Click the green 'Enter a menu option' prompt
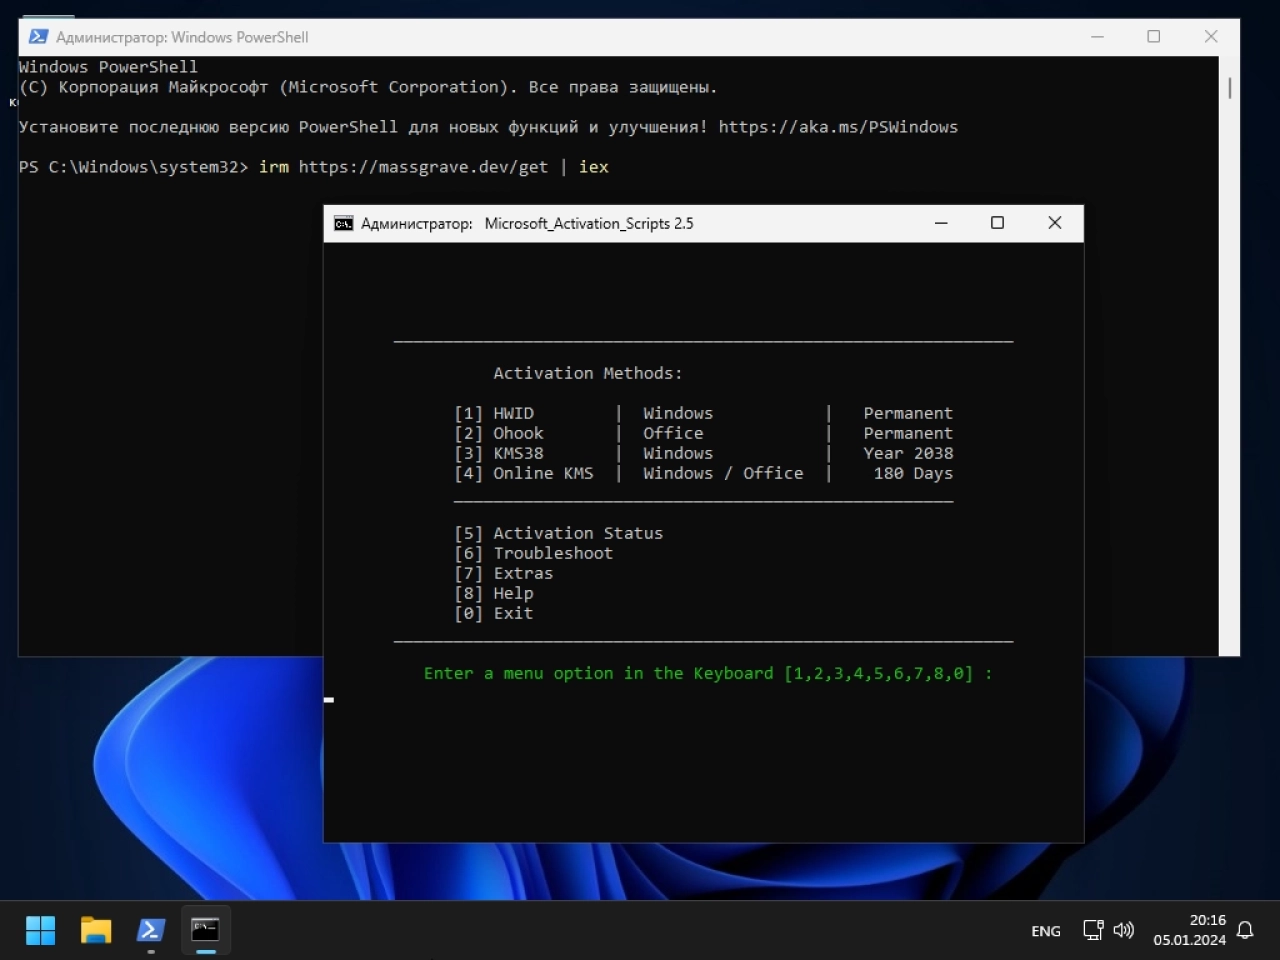1280x960 pixels. (x=708, y=673)
